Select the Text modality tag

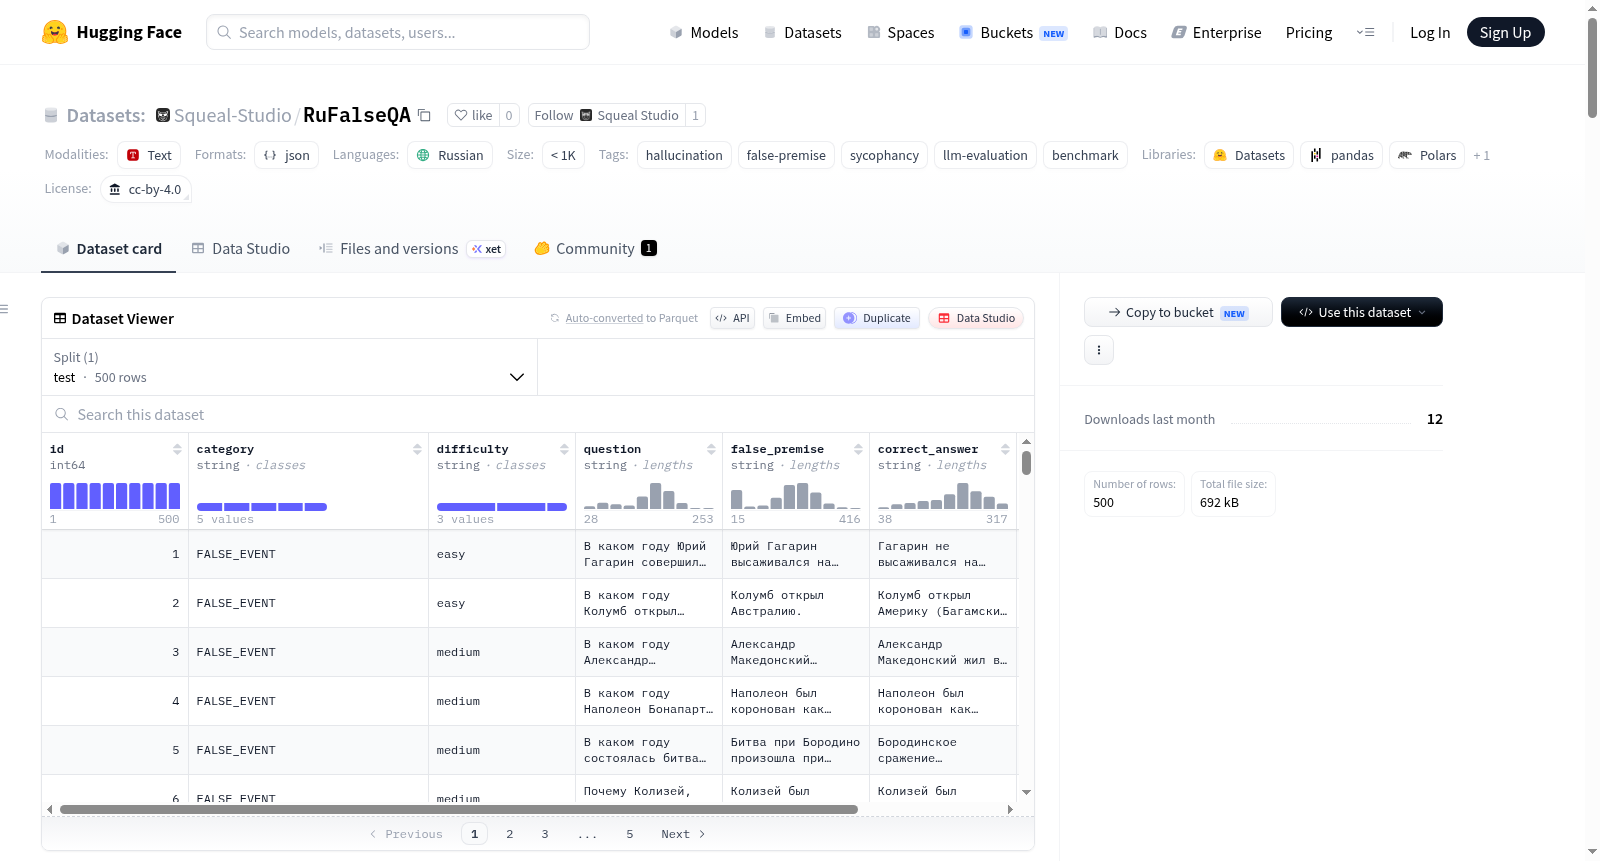(149, 155)
